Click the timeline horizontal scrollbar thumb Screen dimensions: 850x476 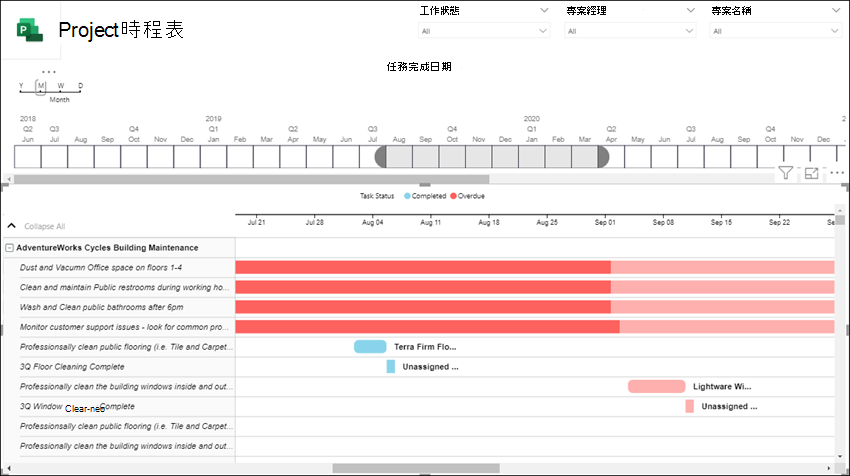pyautogui.click(x=252, y=179)
